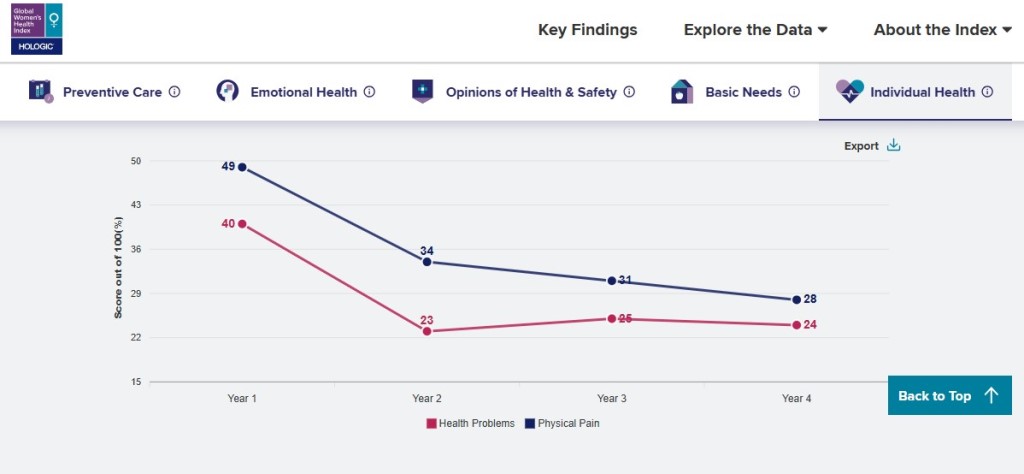Viewport: 1024px width, 474px height.
Task: Click the Export download icon
Action: (x=894, y=146)
